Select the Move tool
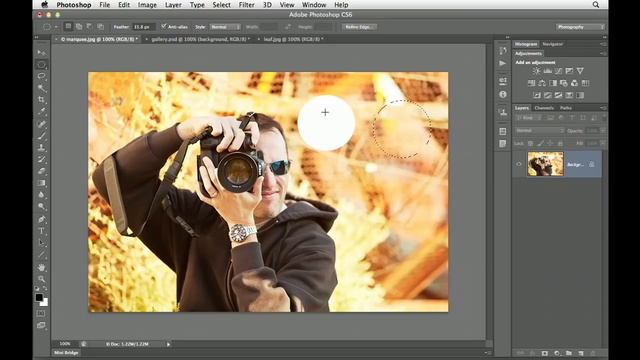The image size is (640, 360). pyautogui.click(x=41, y=53)
